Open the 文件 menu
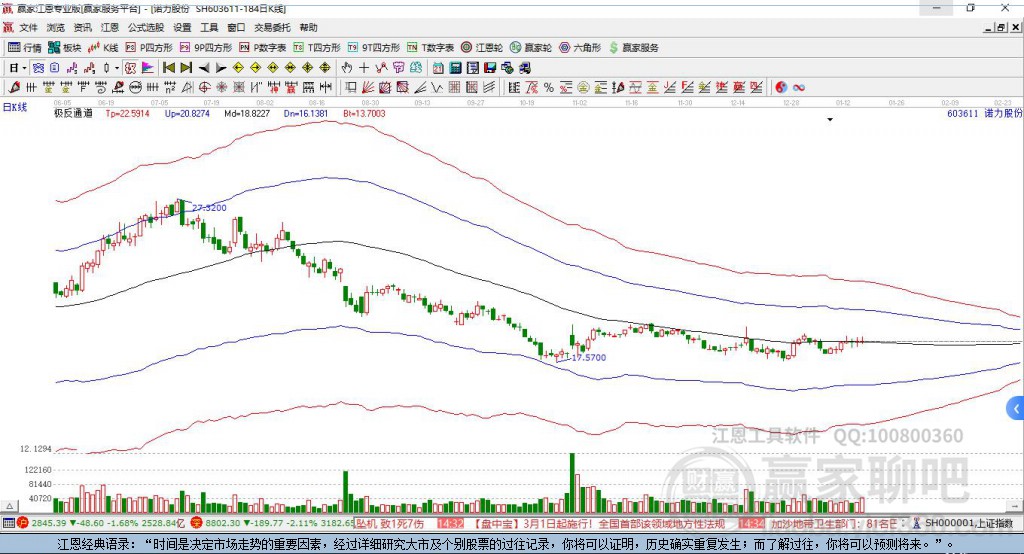Image resolution: width=1024 pixels, height=554 pixels. coord(28,27)
